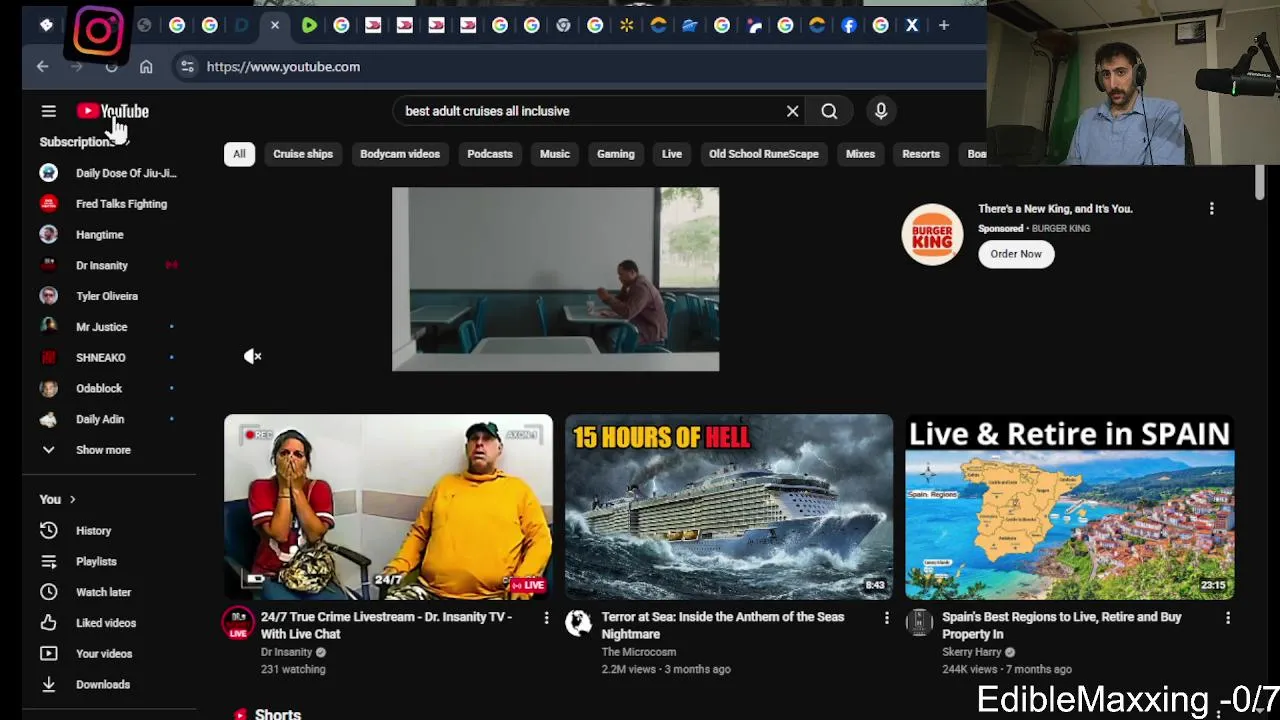Open The Microcosm channel avatar
This screenshot has width=1280, height=720.
click(578, 623)
